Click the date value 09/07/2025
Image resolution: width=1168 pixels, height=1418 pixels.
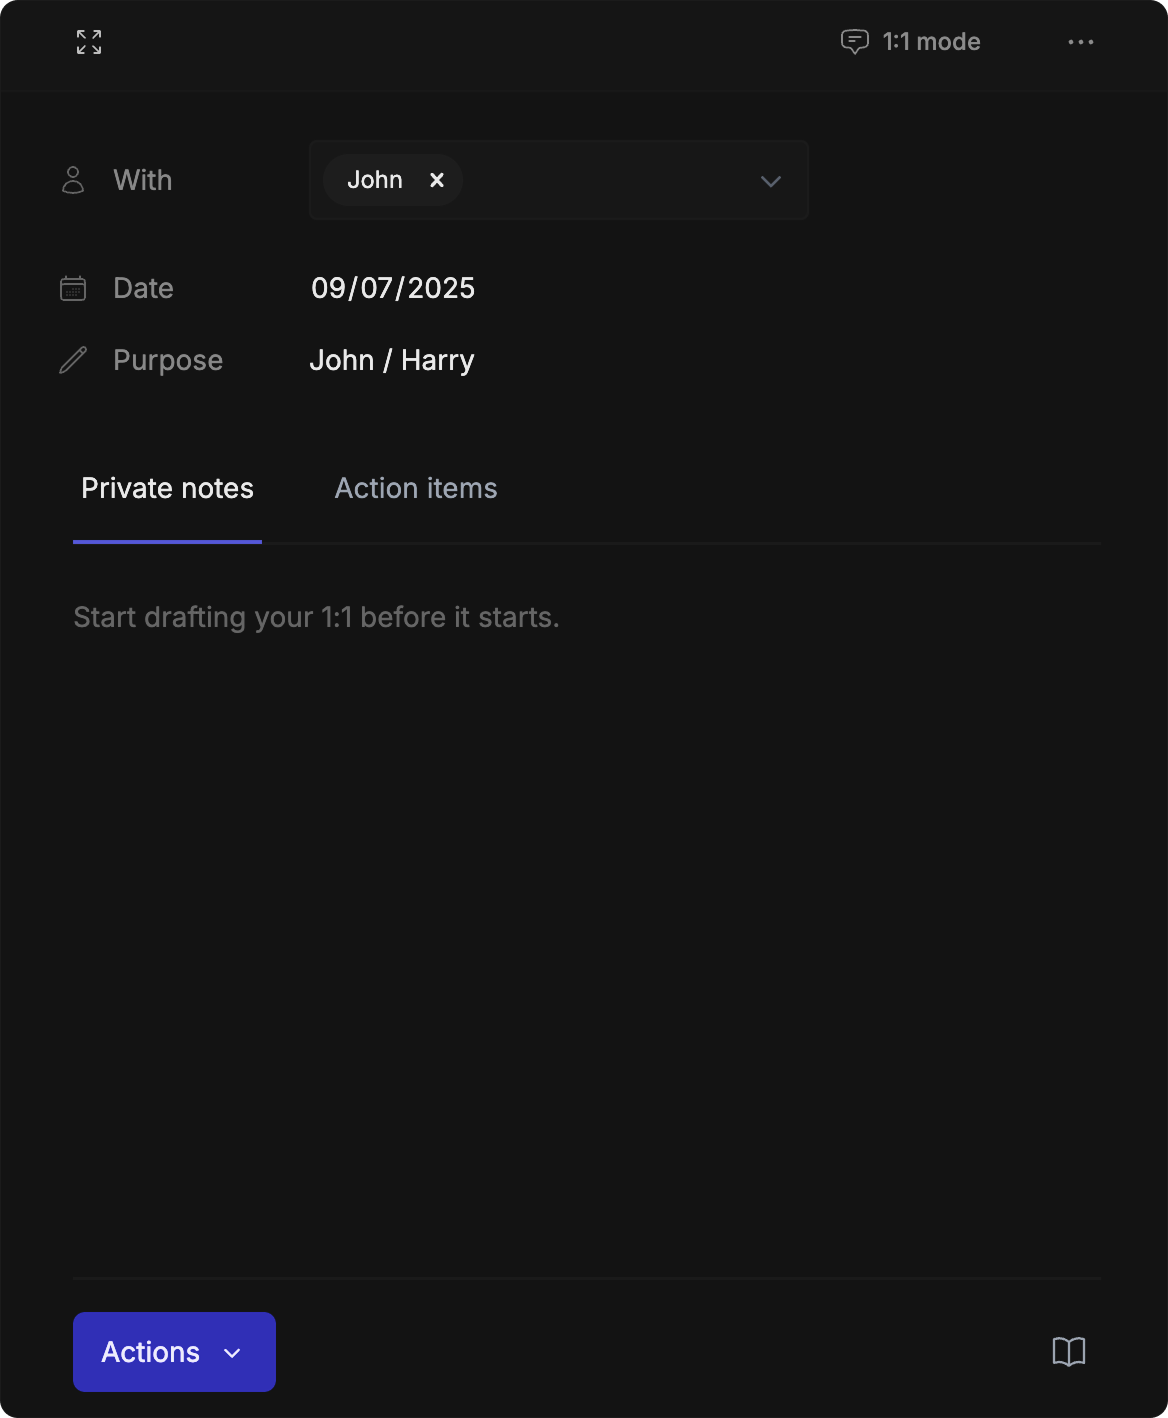click(x=393, y=288)
